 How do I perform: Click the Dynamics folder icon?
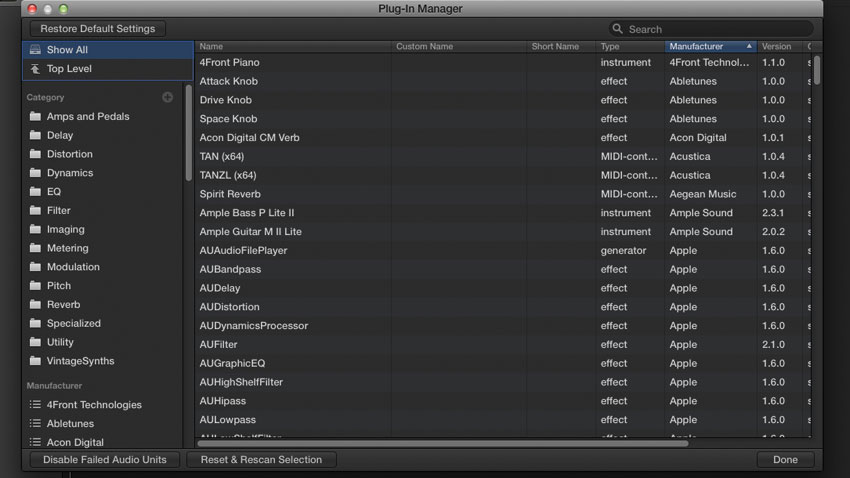click(35, 173)
